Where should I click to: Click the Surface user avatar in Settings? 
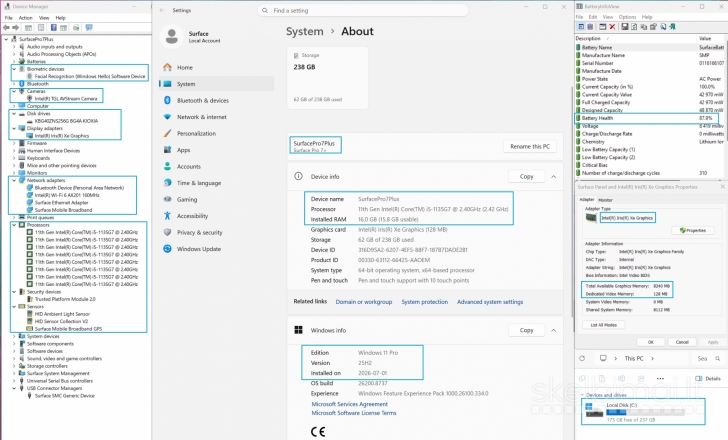point(172,37)
